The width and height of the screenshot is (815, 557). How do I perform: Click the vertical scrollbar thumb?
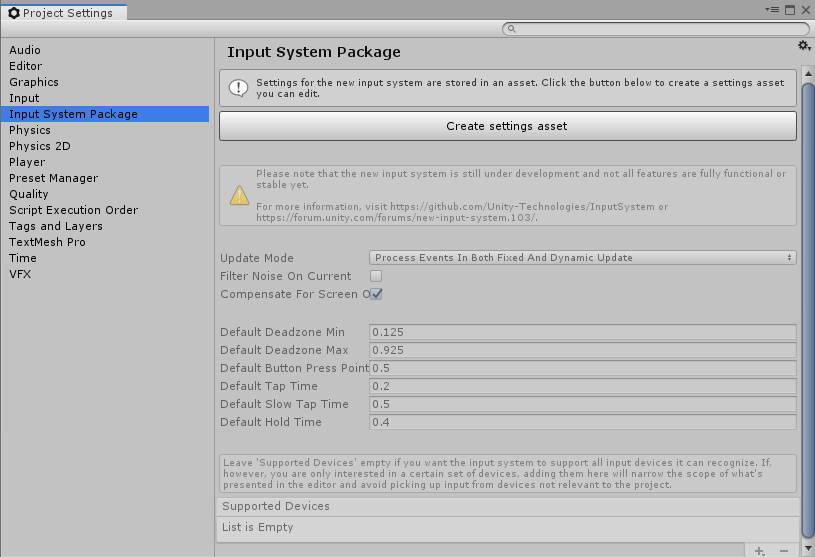809,300
